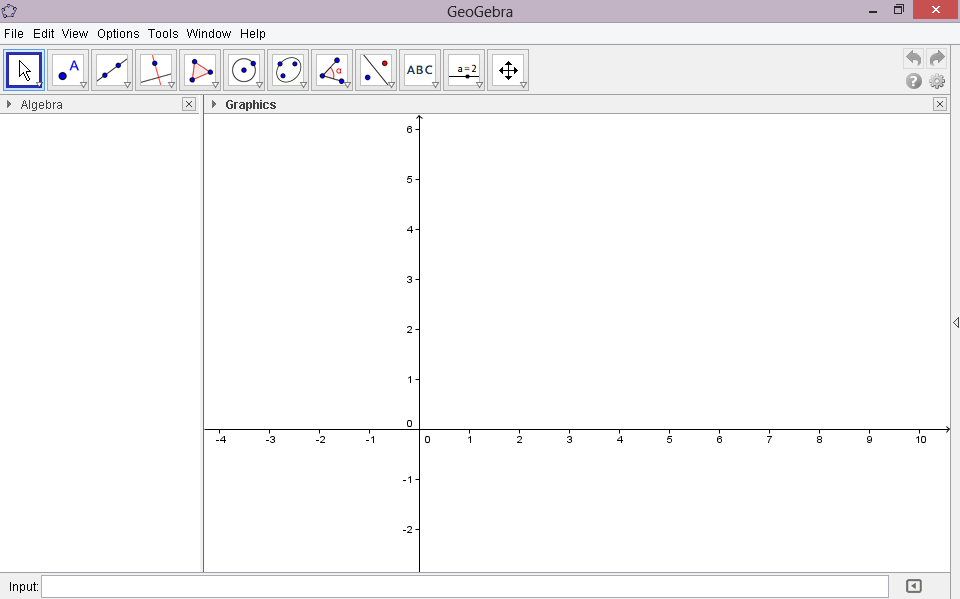960x599 pixels.
Task: Select the Polygon tool
Action: click(x=200, y=70)
